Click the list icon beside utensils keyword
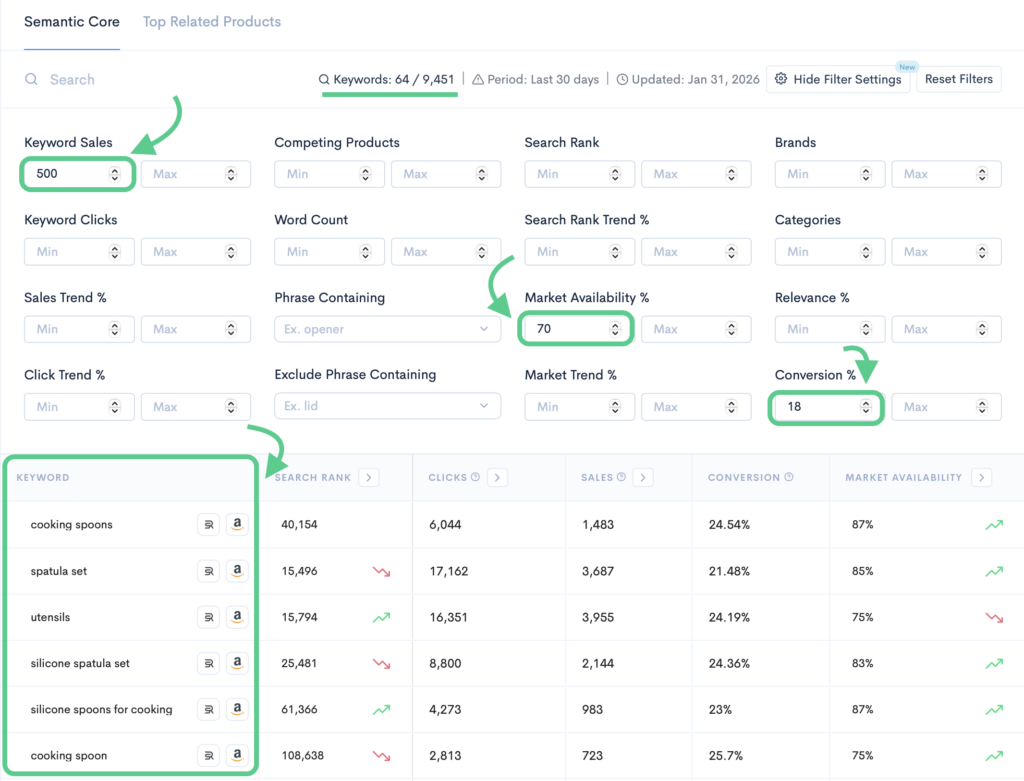This screenshot has height=781, width=1024. tap(208, 617)
